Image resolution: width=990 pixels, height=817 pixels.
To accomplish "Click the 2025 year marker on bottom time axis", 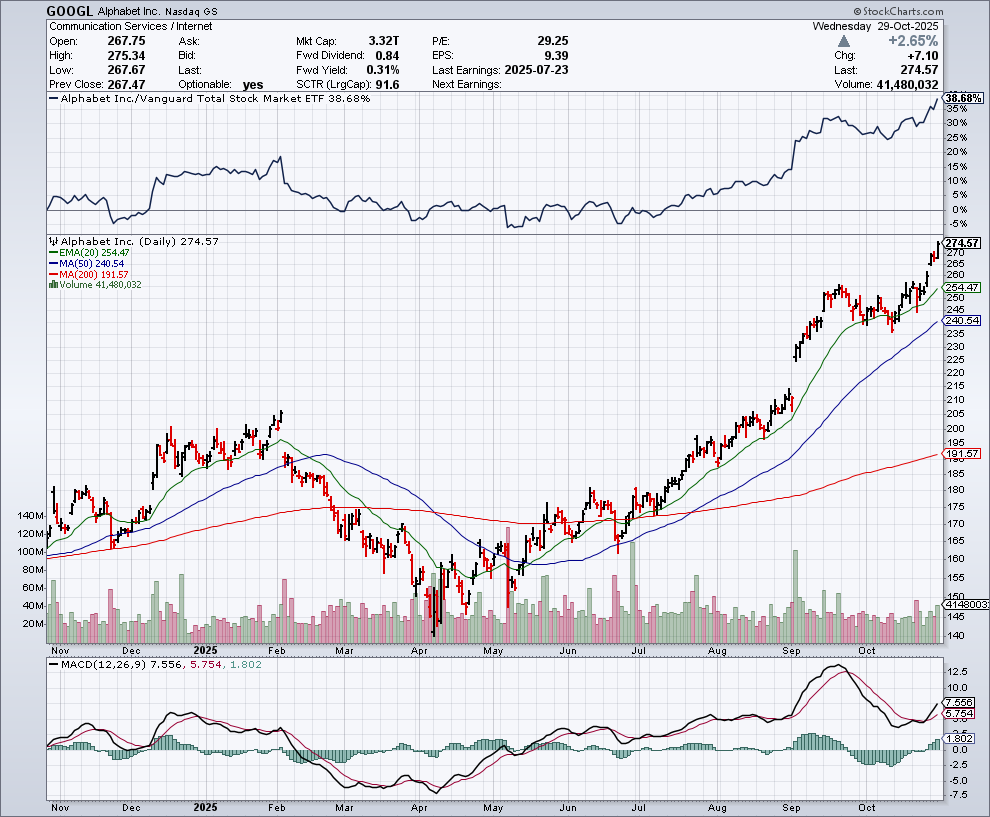I will pyautogui.click(x=205, y=806).
